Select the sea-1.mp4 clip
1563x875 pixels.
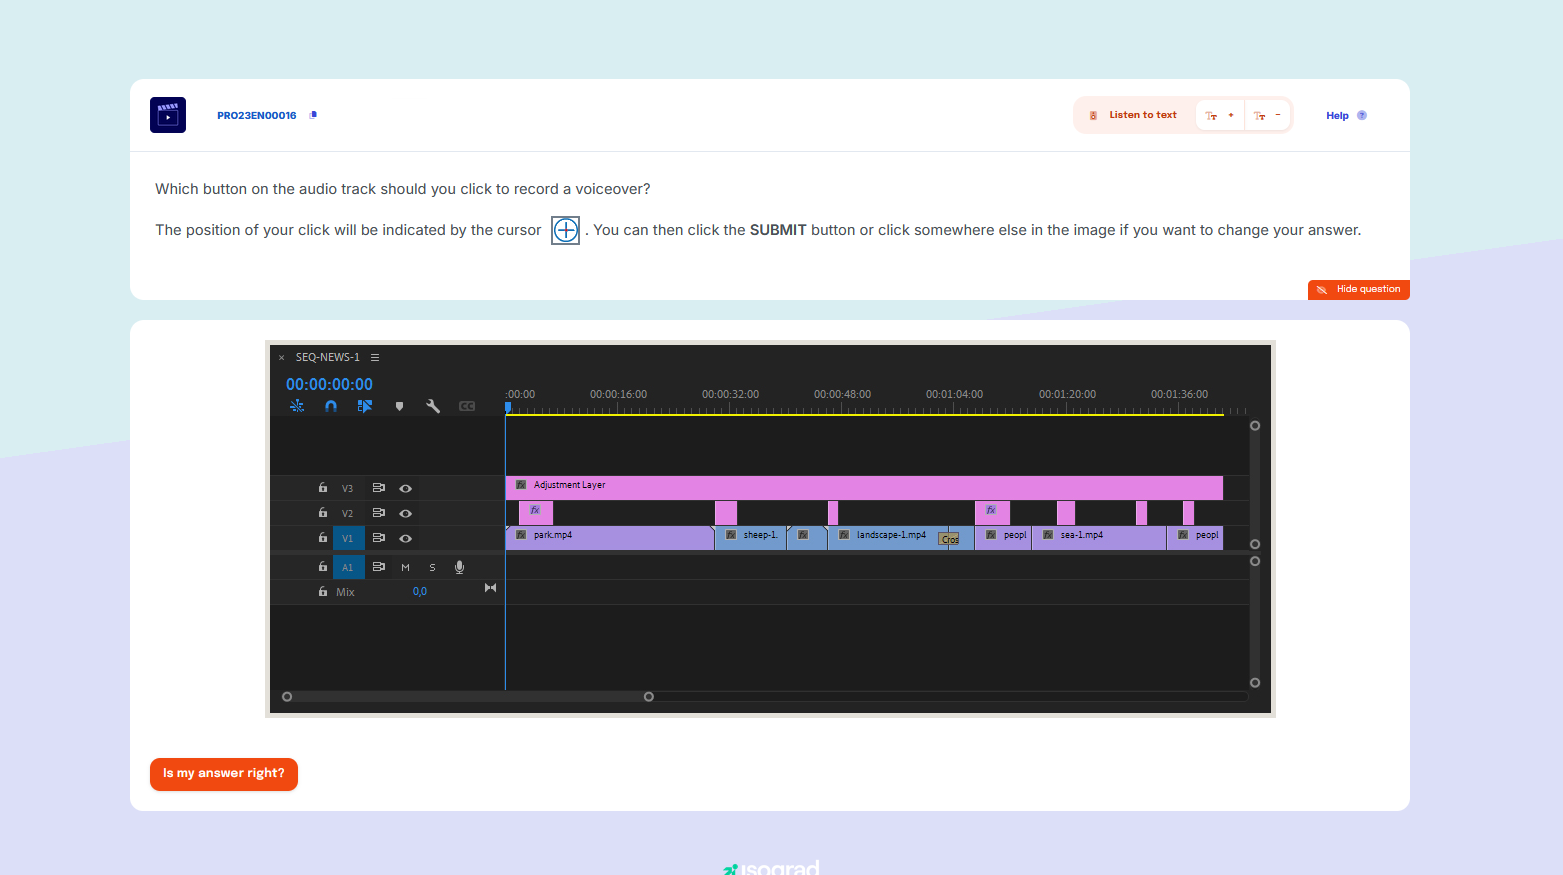click(1099, 538)
